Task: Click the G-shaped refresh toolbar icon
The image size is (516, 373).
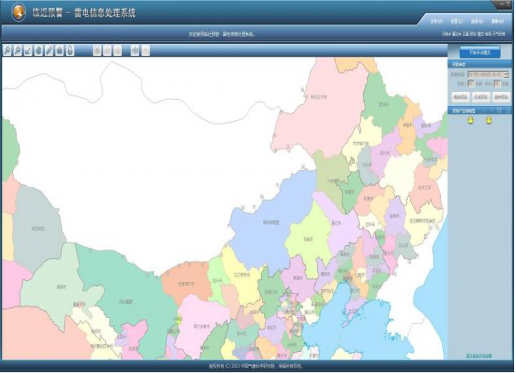Action: pos(70,50)
